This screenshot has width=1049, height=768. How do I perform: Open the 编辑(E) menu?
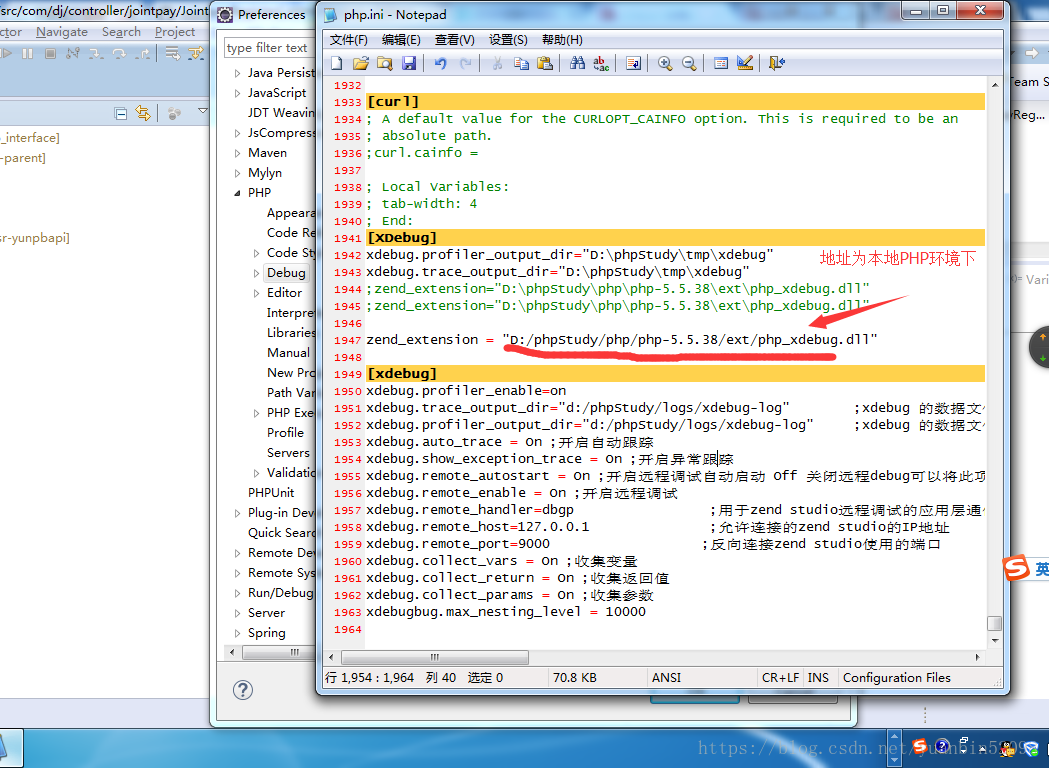click(401, 39)
